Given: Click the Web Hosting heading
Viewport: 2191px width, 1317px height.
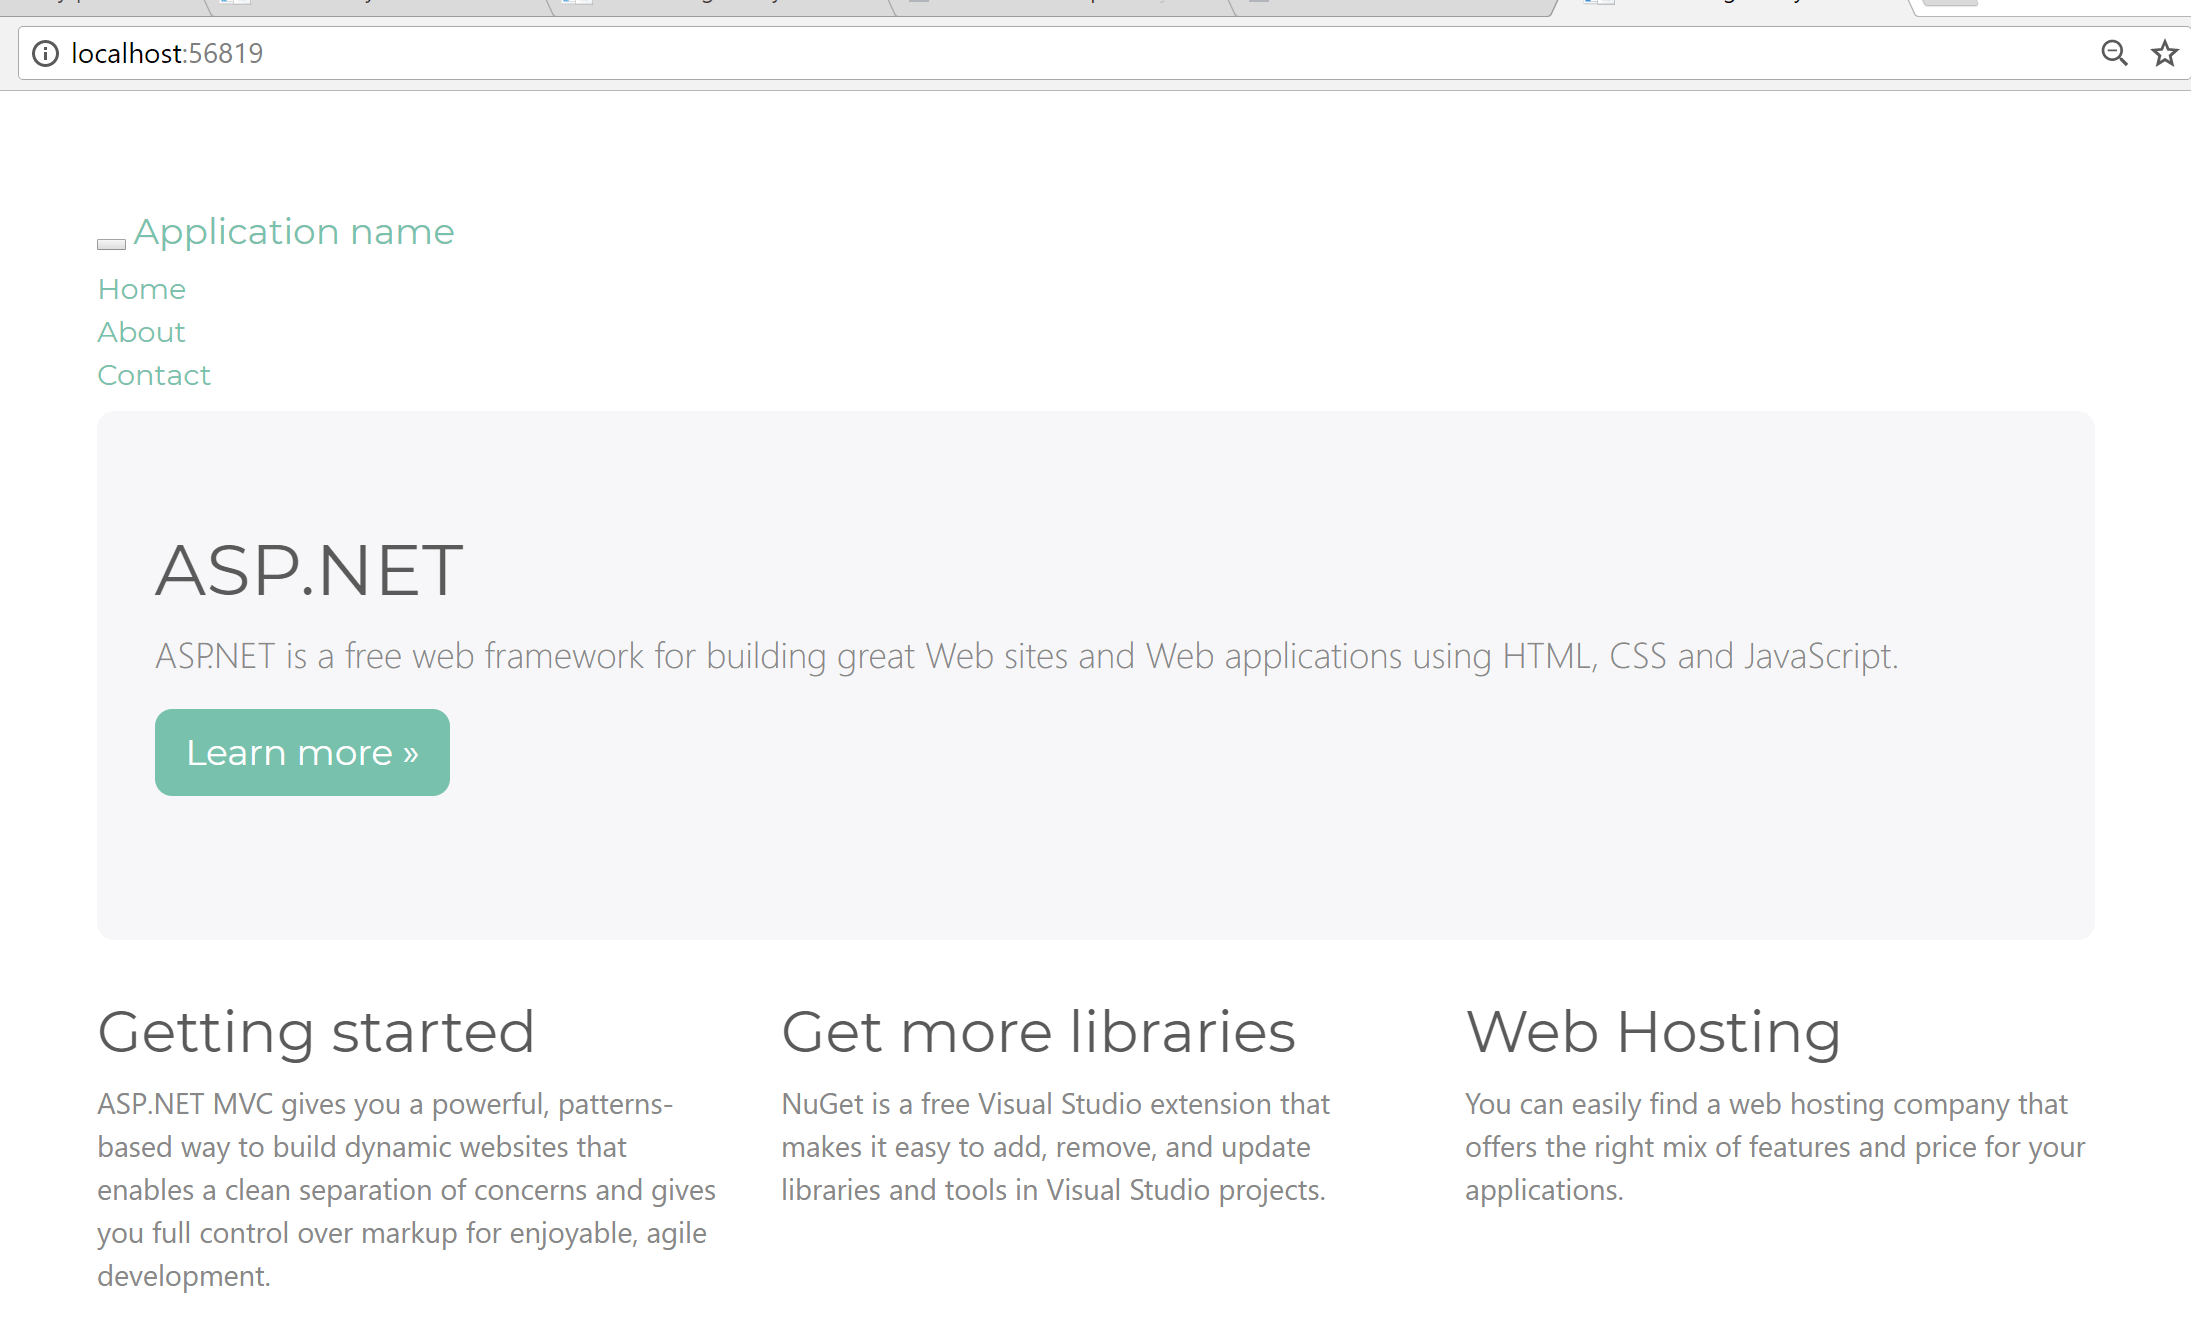Looking at the screenshot, I should [x=1653, y=1032].
